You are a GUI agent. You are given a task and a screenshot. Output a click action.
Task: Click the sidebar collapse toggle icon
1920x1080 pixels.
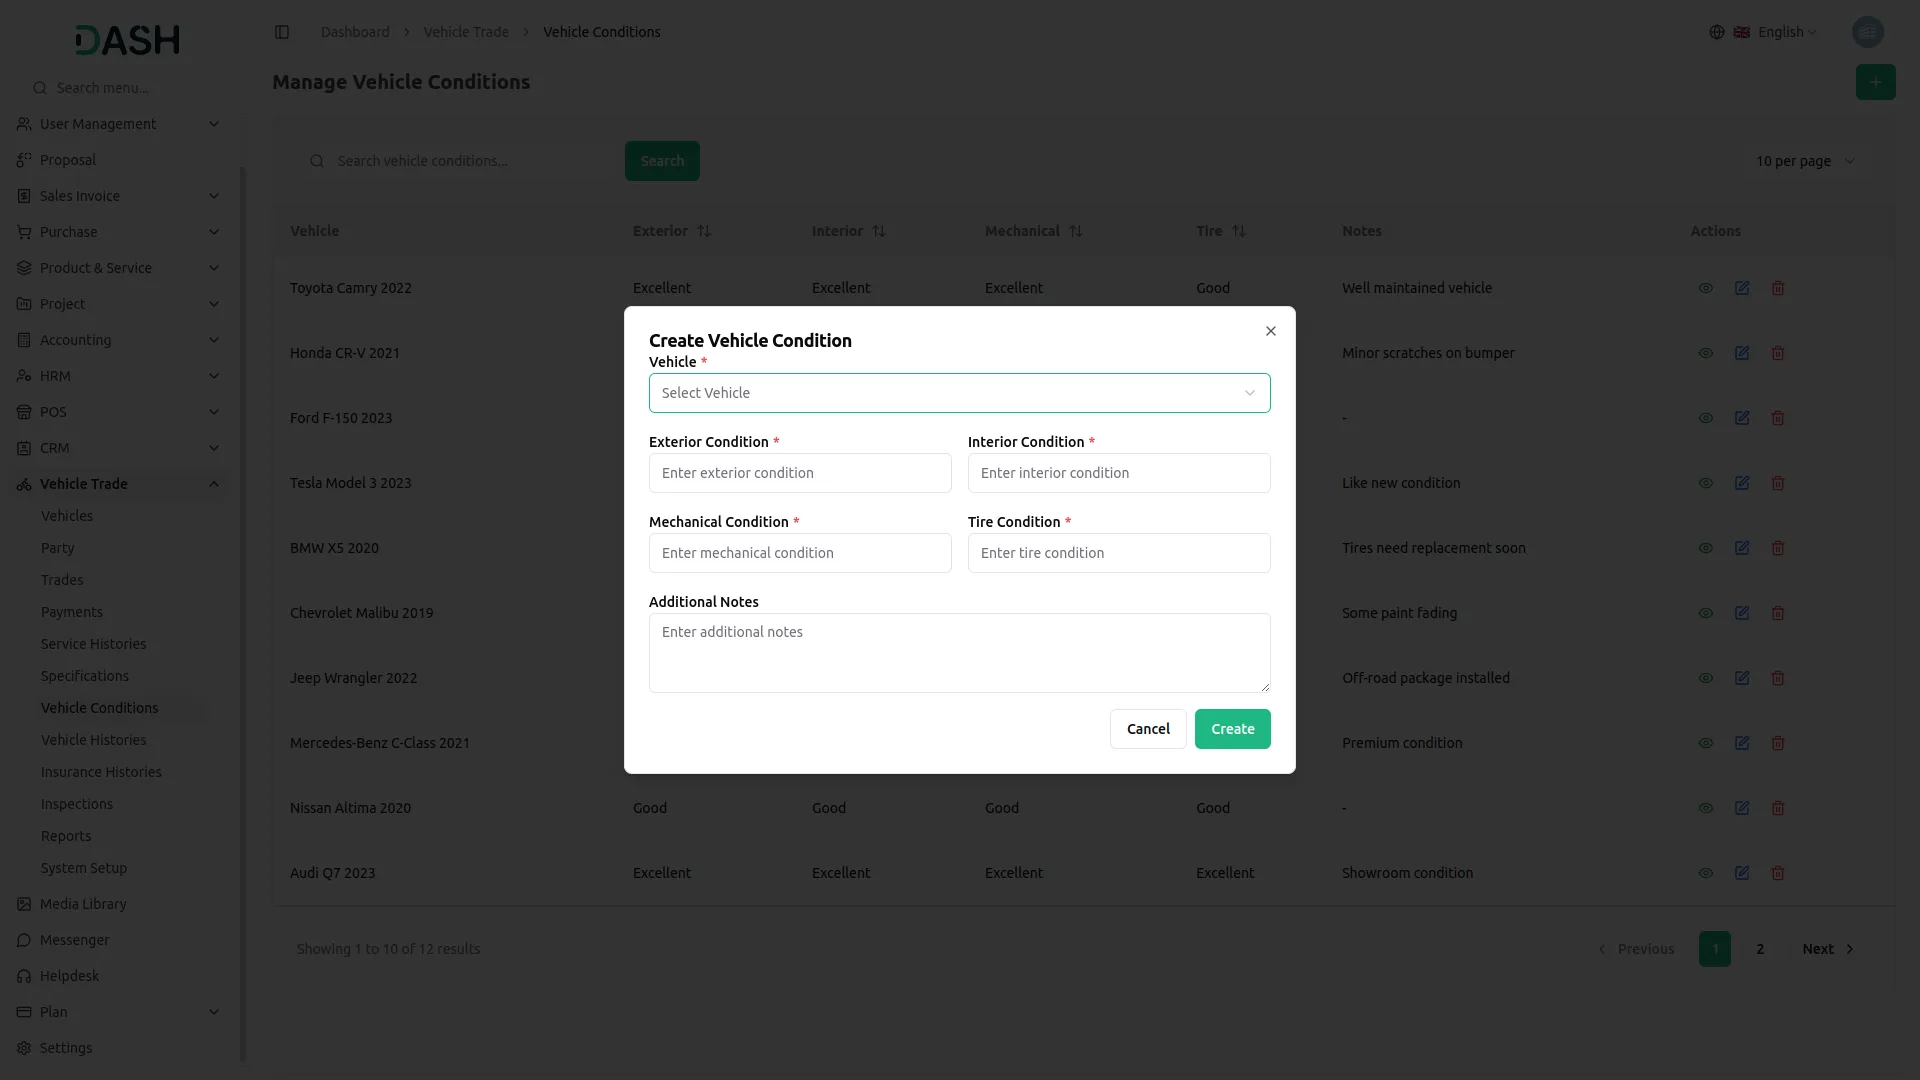coord(282,32)
